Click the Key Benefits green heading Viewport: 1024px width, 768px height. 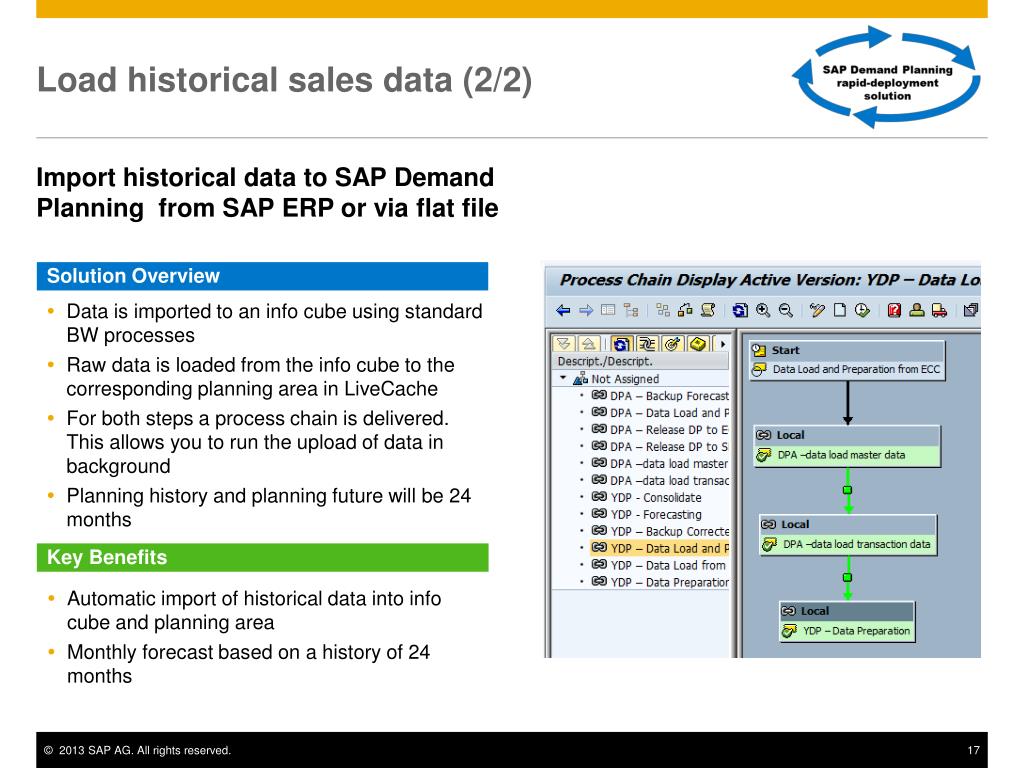click(x=263, y=558)
